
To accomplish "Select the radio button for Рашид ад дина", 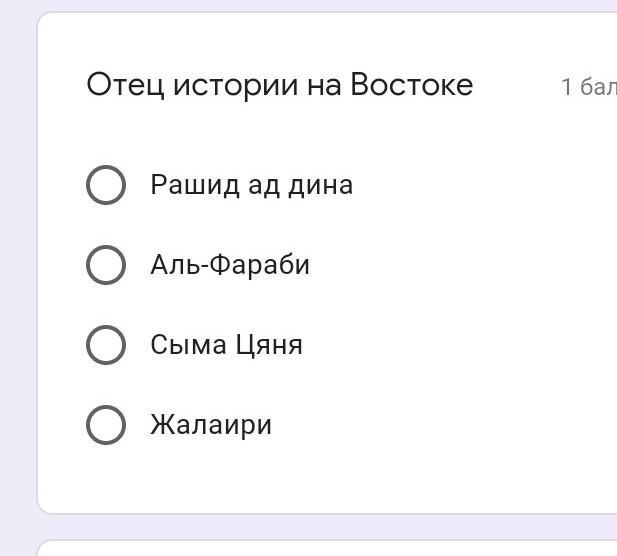I will tap(106, 185).
